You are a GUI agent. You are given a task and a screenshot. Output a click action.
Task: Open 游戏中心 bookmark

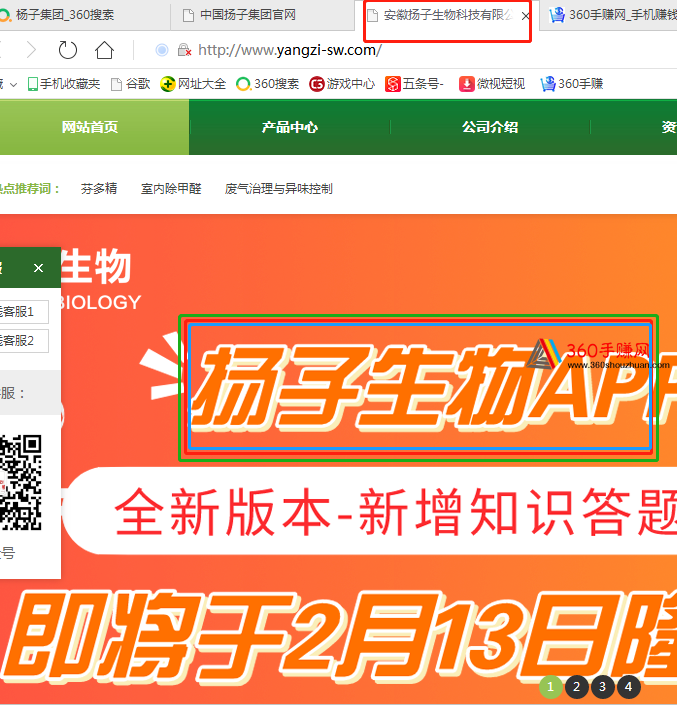click(342, 84)
